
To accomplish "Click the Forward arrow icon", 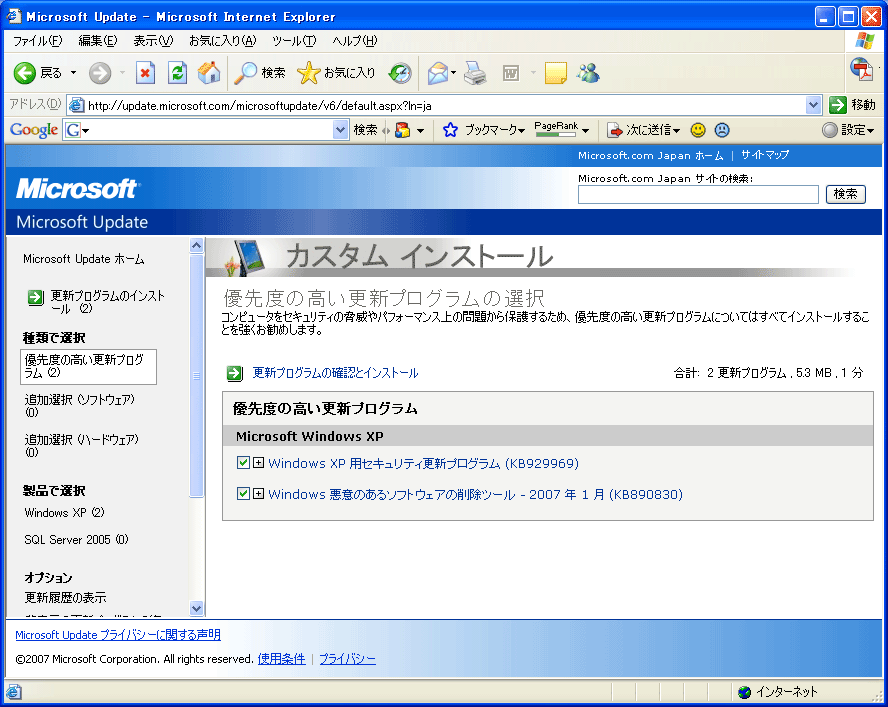I will pos(100,73).
